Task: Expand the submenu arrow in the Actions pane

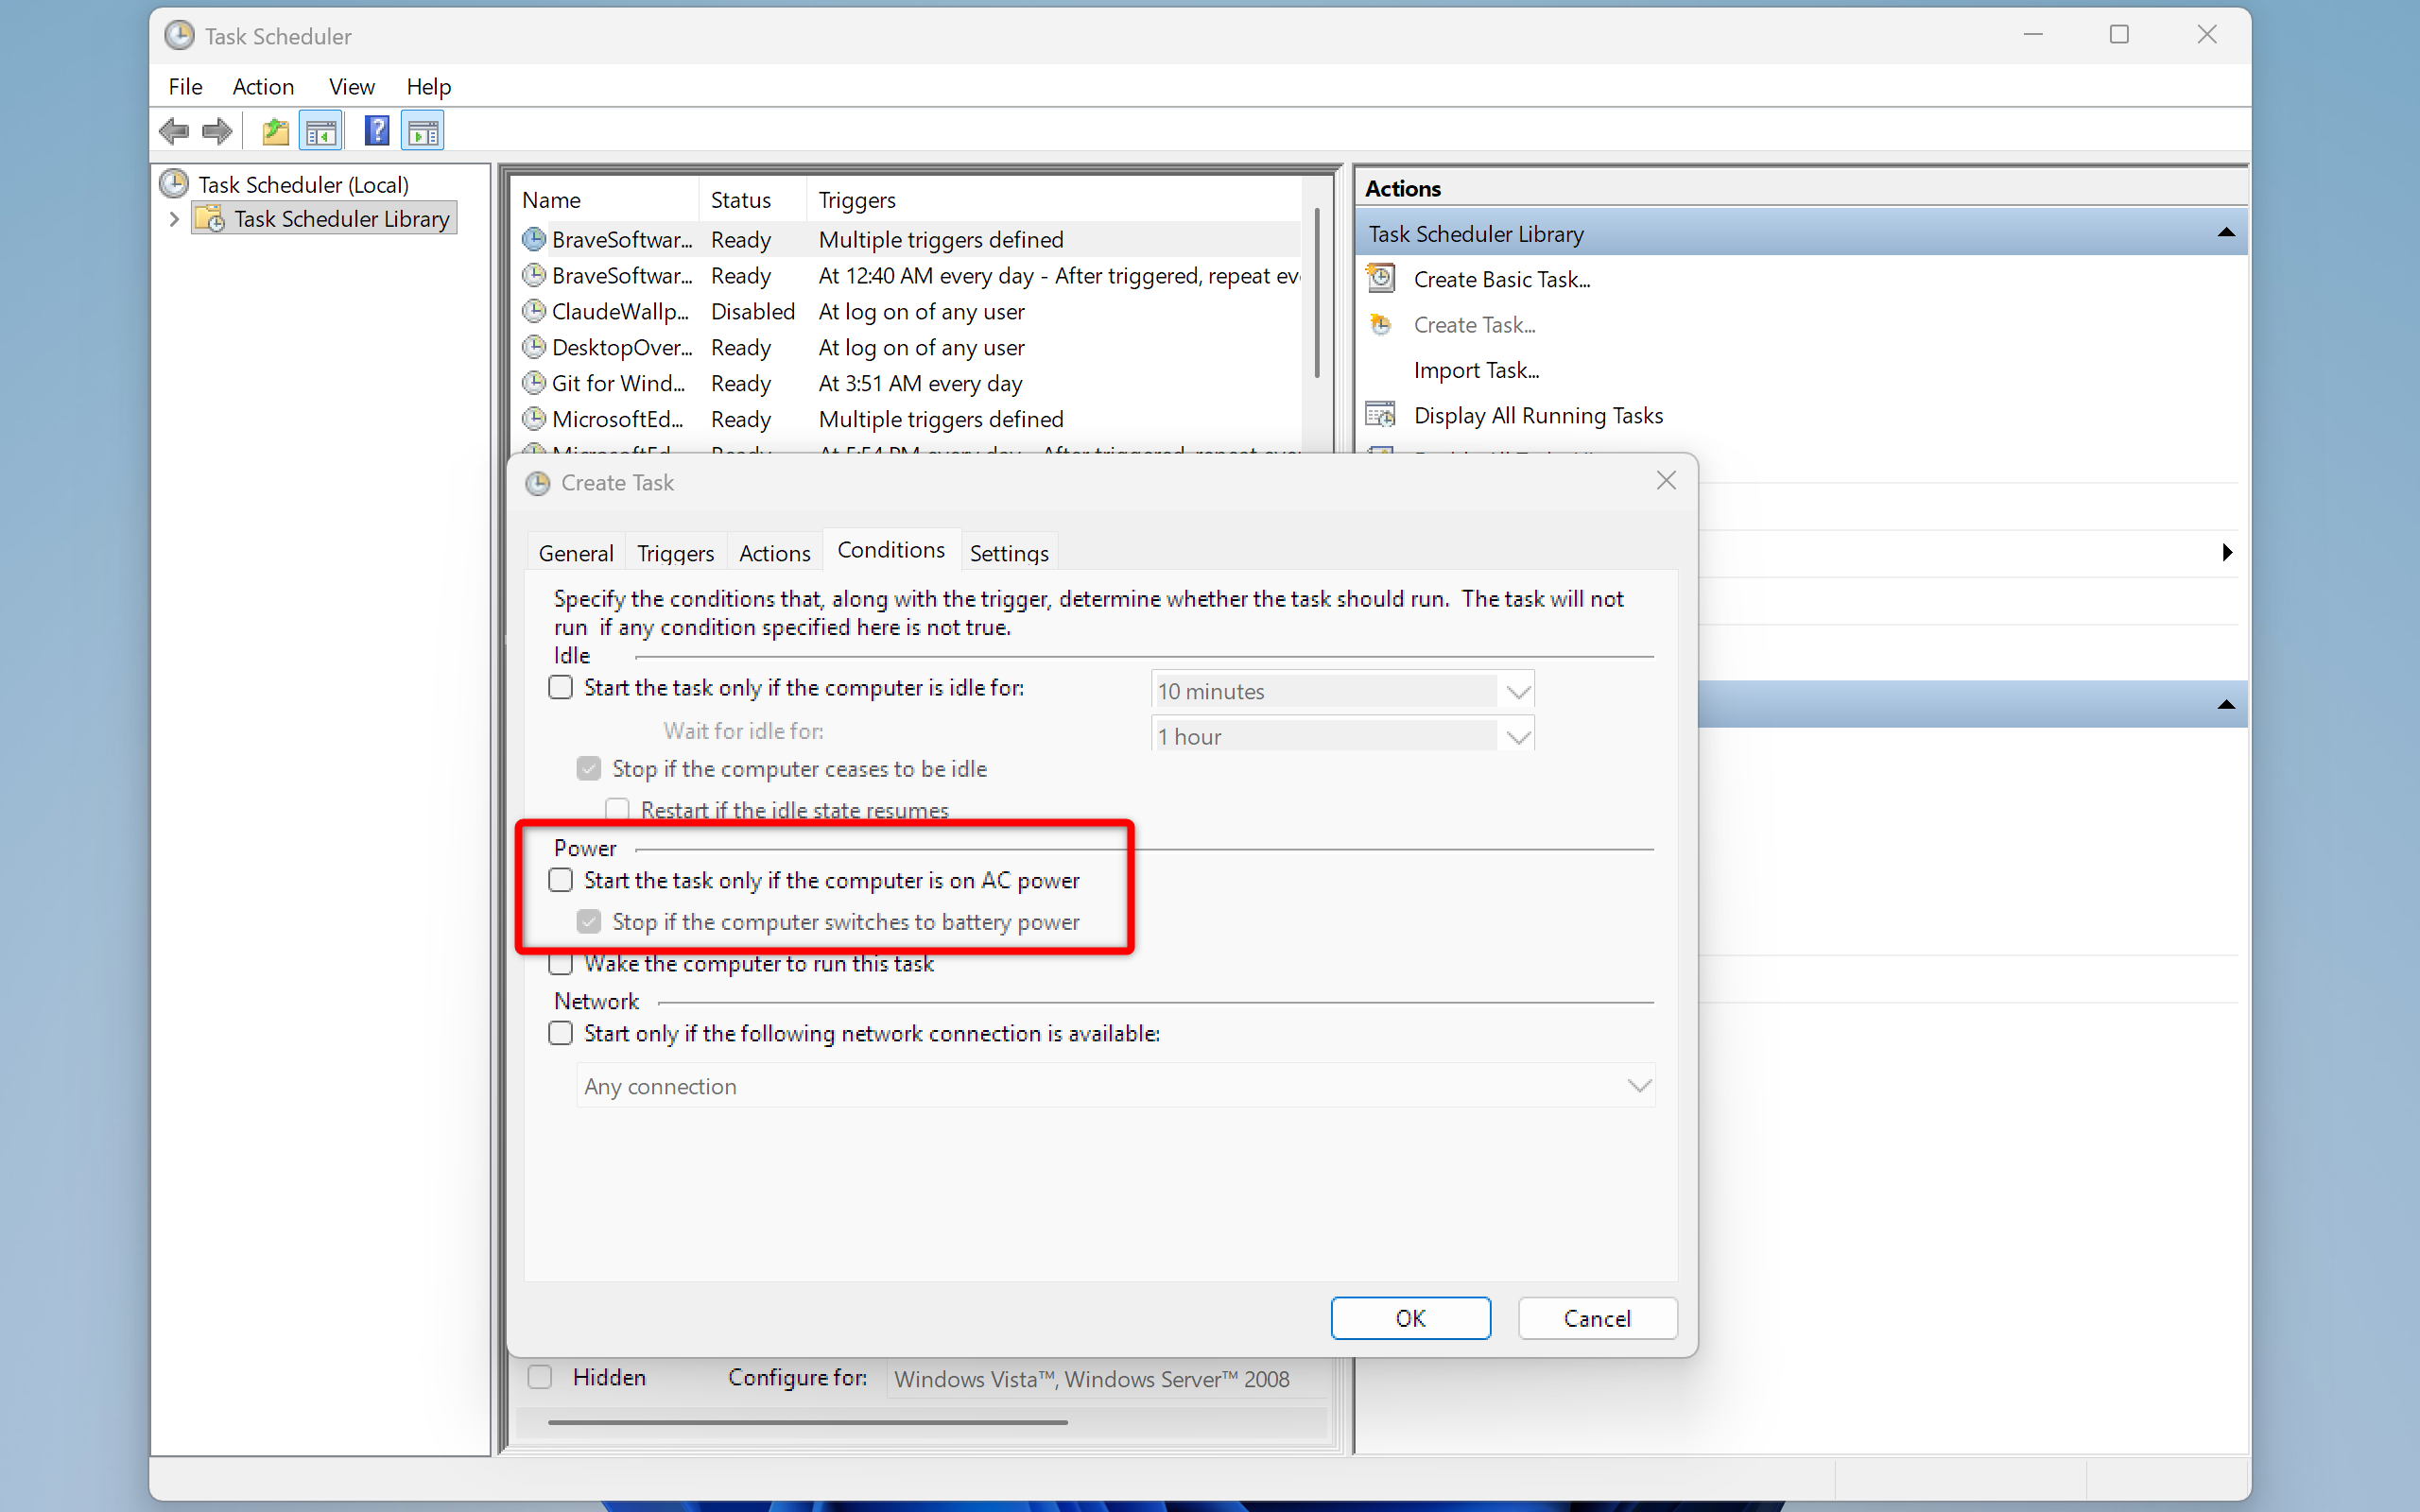Action: point(2227,552)
